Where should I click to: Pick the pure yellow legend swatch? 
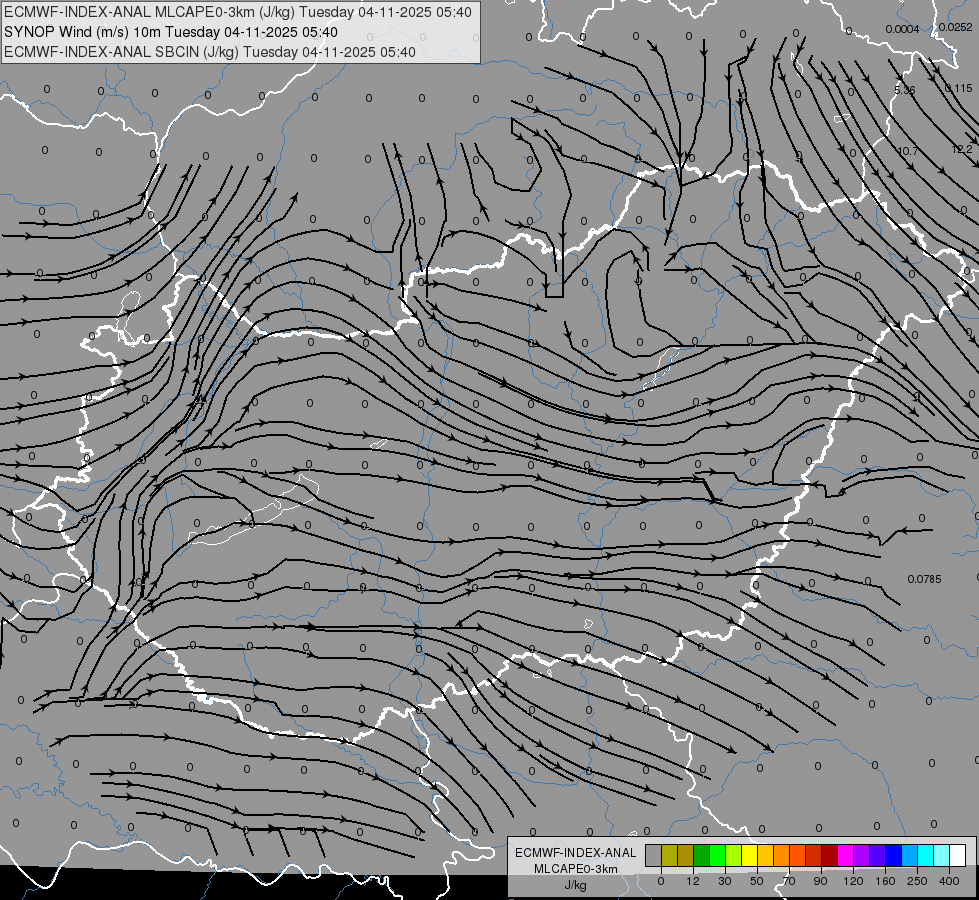(x=749, y=855)
